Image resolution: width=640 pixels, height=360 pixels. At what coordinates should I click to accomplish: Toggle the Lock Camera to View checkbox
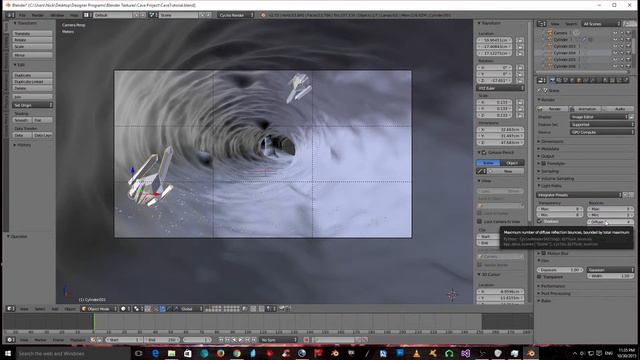[480, 221]
